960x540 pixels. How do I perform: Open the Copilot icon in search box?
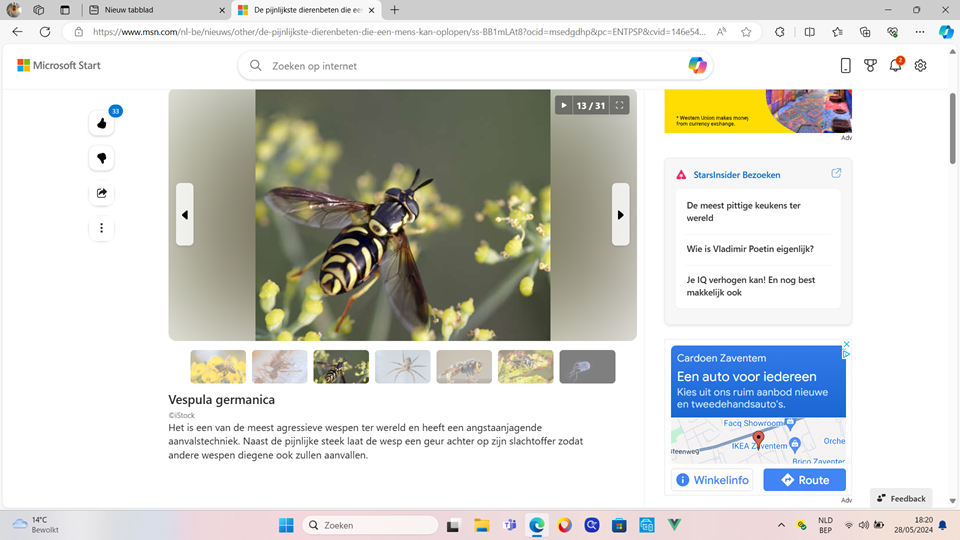pyautogui.click(x=697, y=66)
